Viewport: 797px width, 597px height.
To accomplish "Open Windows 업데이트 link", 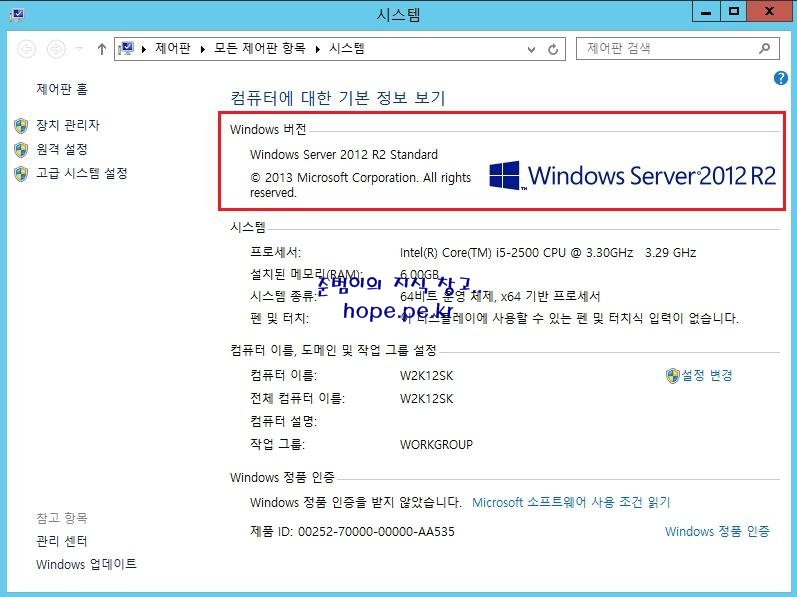I will point(86,564).
